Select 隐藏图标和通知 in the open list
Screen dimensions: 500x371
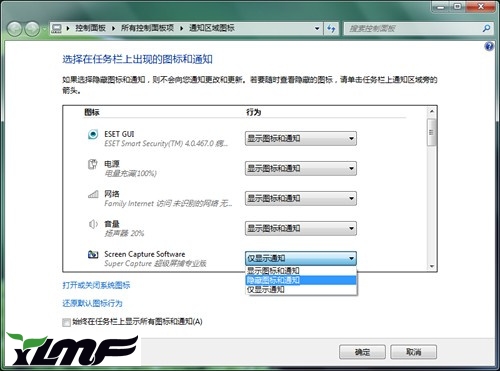(x=301, y=280)
